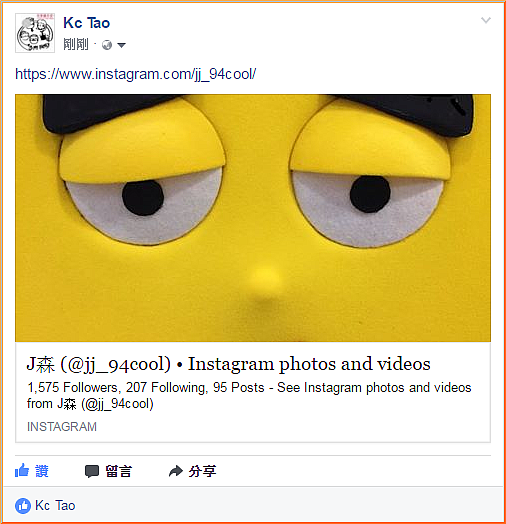Click the globe public privacy icon
The height and width of the screenshot is (524, 506).
coord(107,45)
